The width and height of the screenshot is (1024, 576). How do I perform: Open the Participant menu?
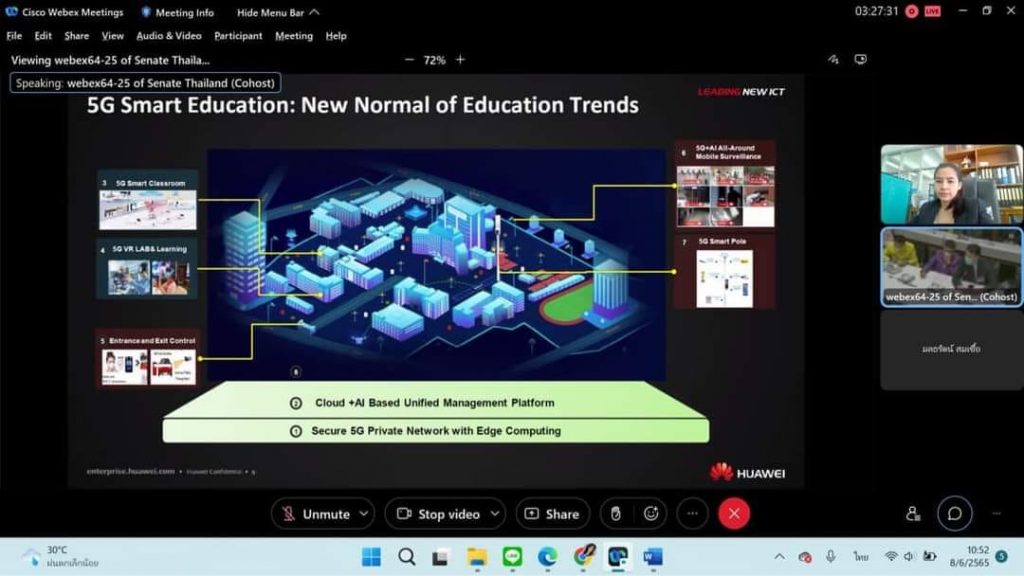pos(238,36)
